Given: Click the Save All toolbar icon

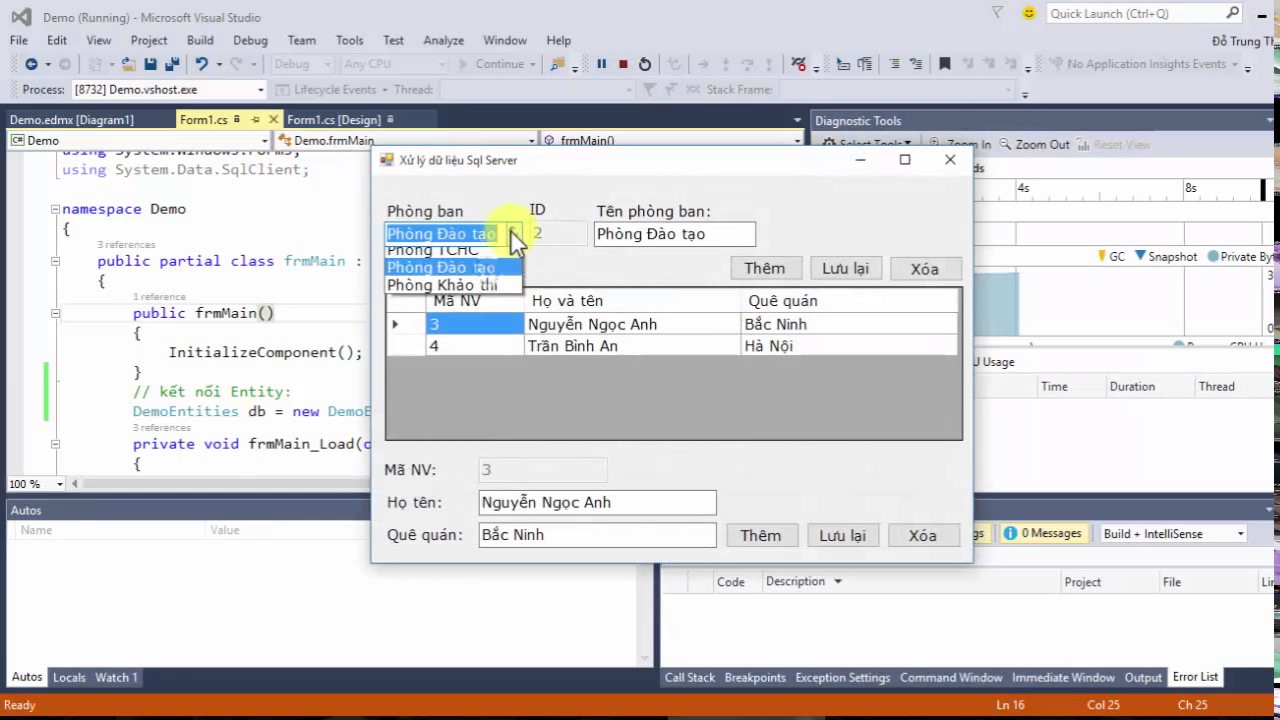Looking at the screenshot, I should (172, 64).
